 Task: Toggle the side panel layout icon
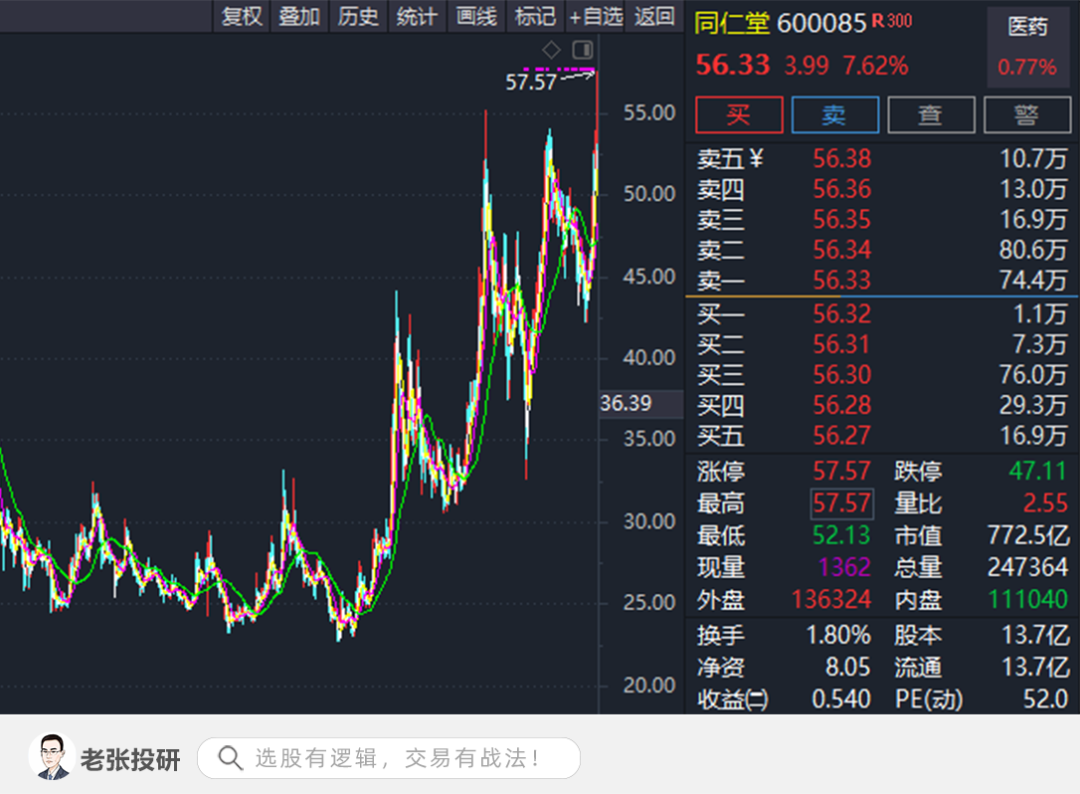click(583, 50)
